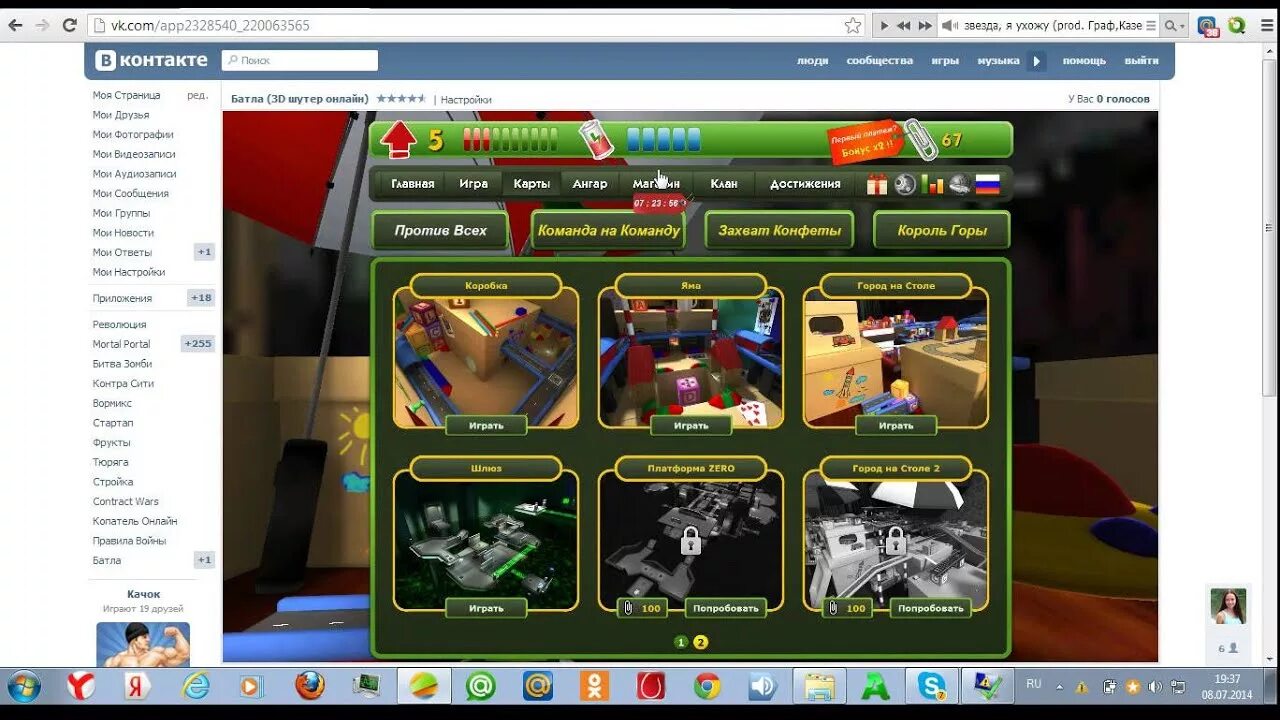Click Играть on the Шлюз map
The height and width of the screenshot is (720, 1280).
(x=486, y=608)
